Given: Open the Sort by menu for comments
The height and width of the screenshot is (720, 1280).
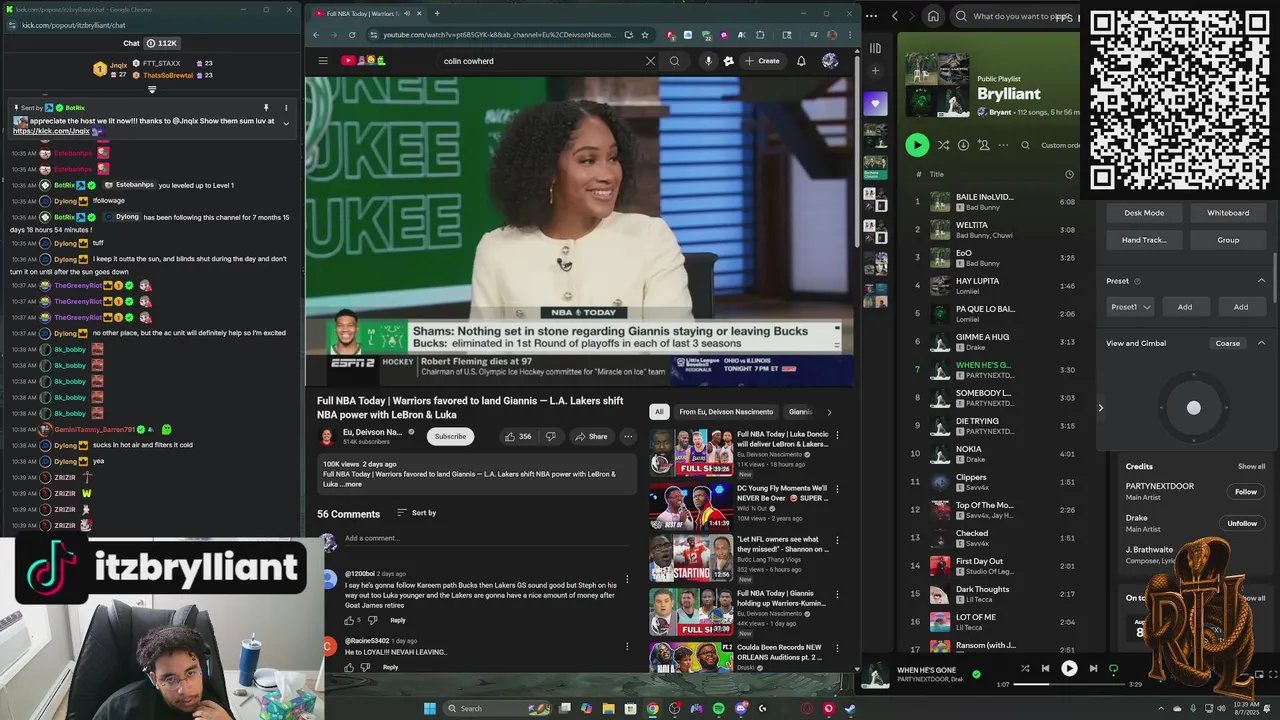Looking at the screenshot, I should 416,513.
